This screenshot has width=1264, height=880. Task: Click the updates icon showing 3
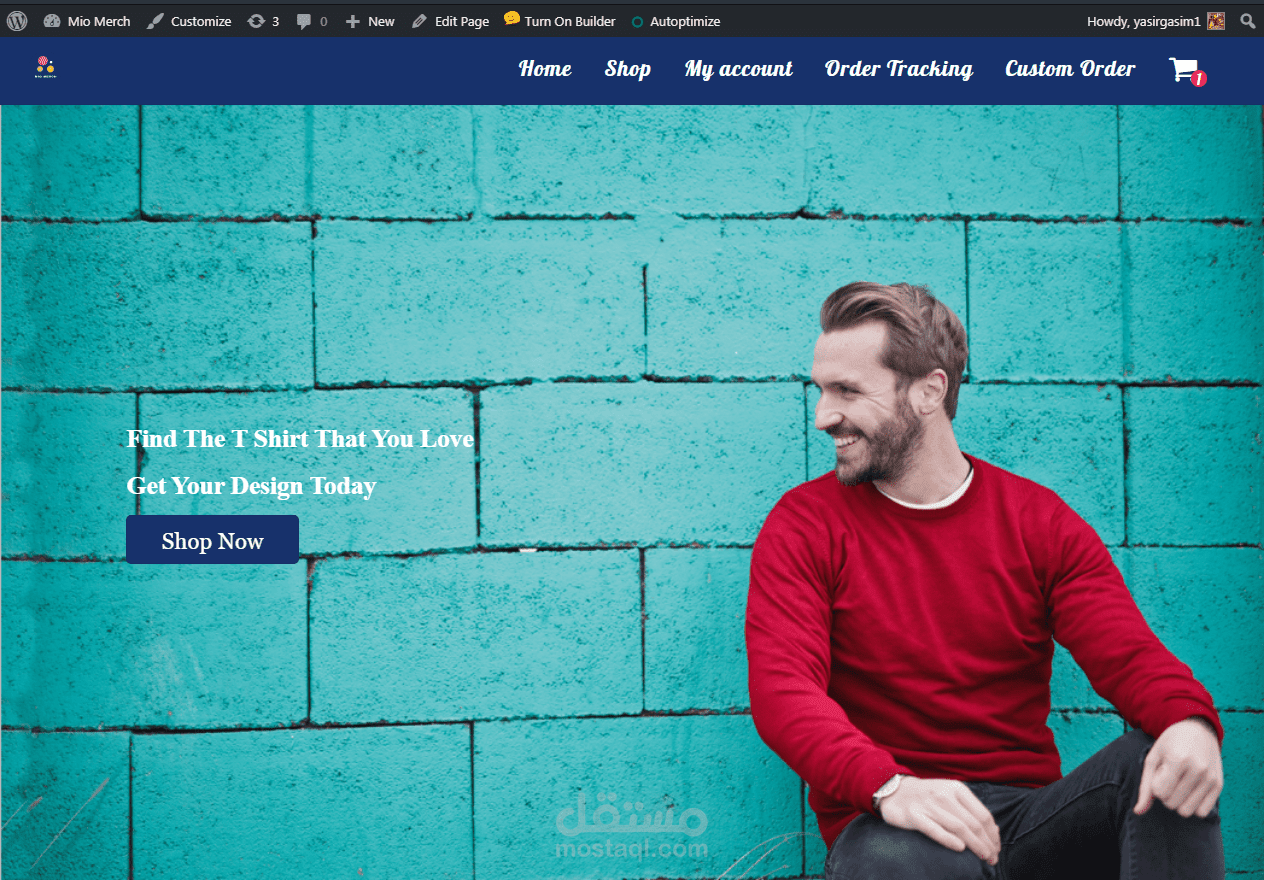256,21
